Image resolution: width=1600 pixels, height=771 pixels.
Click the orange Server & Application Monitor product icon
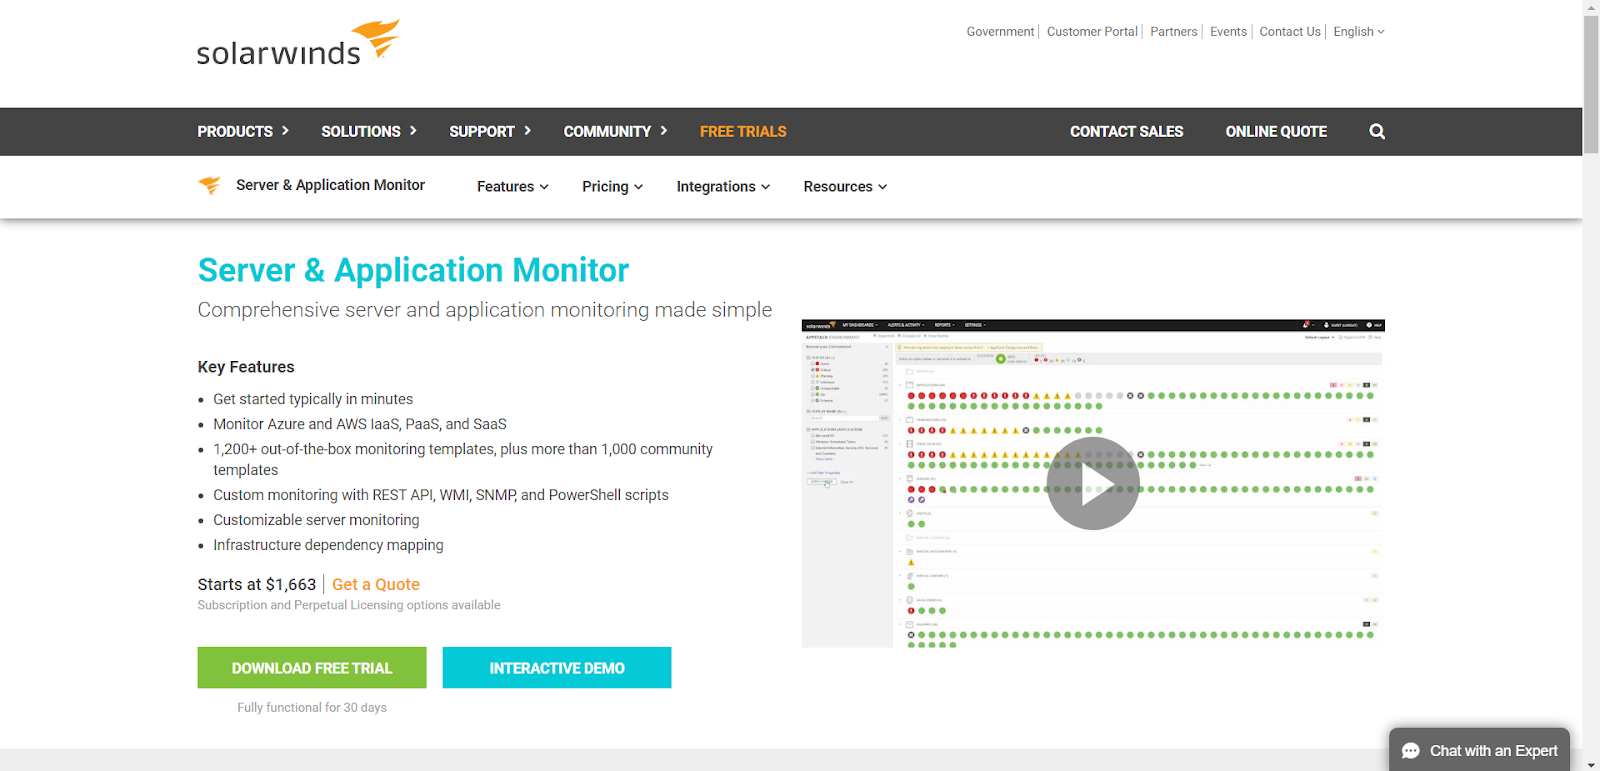(x=209, y=185)
